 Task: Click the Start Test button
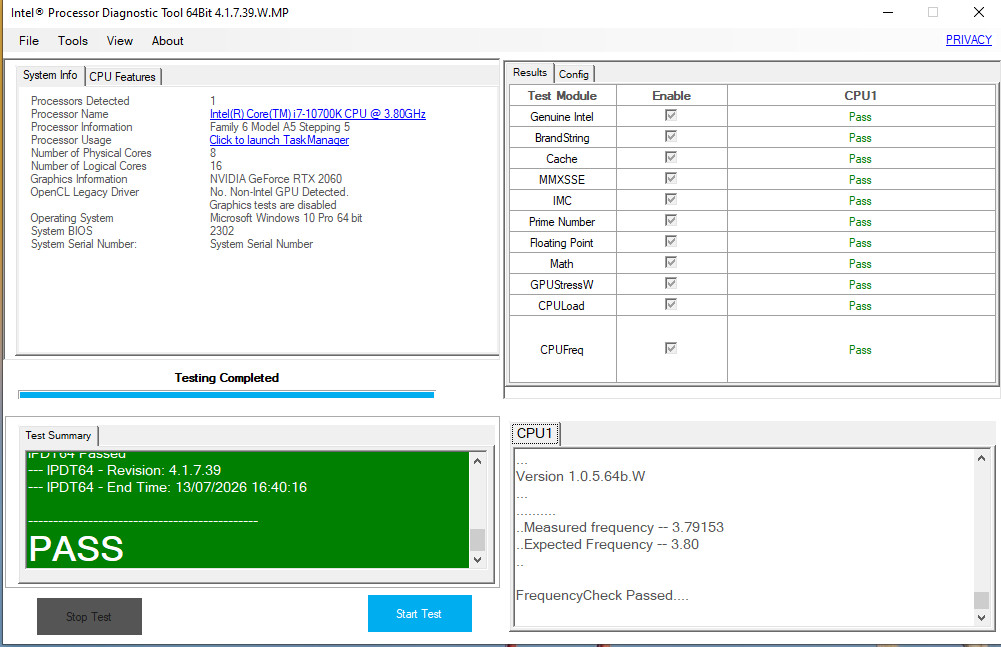tap(419, 614)
